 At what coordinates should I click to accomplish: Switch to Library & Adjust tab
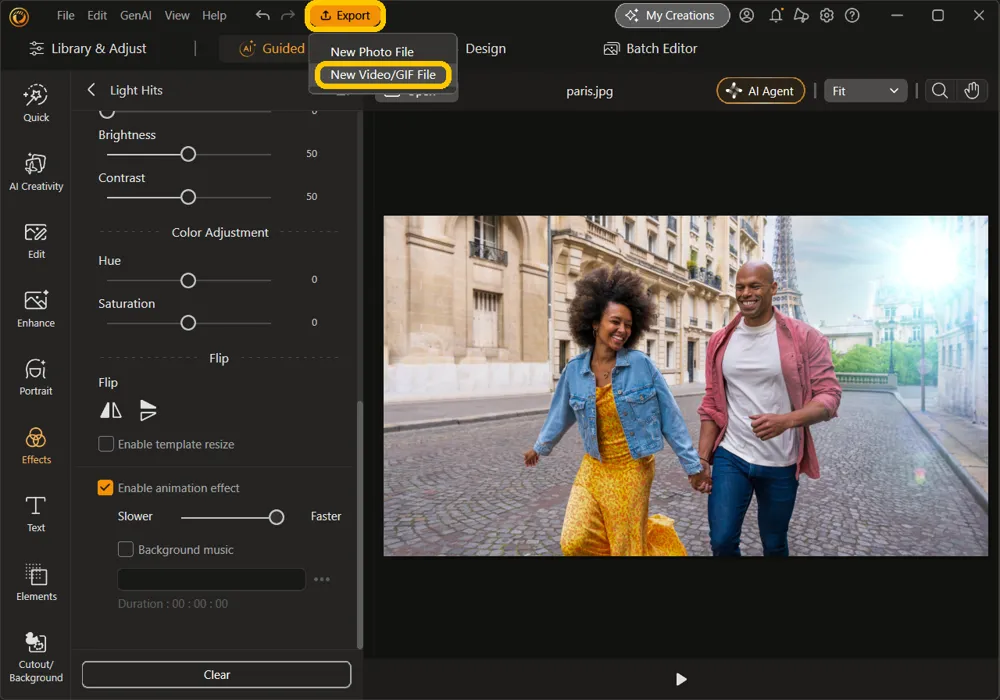tap(88, 48)
